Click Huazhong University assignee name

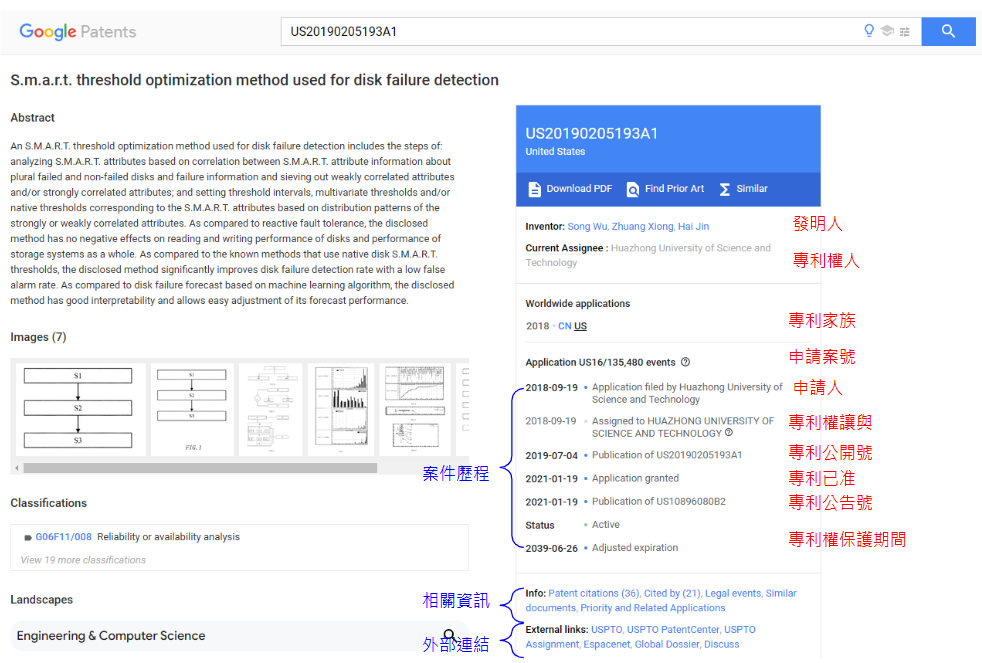tap(648, 255)
